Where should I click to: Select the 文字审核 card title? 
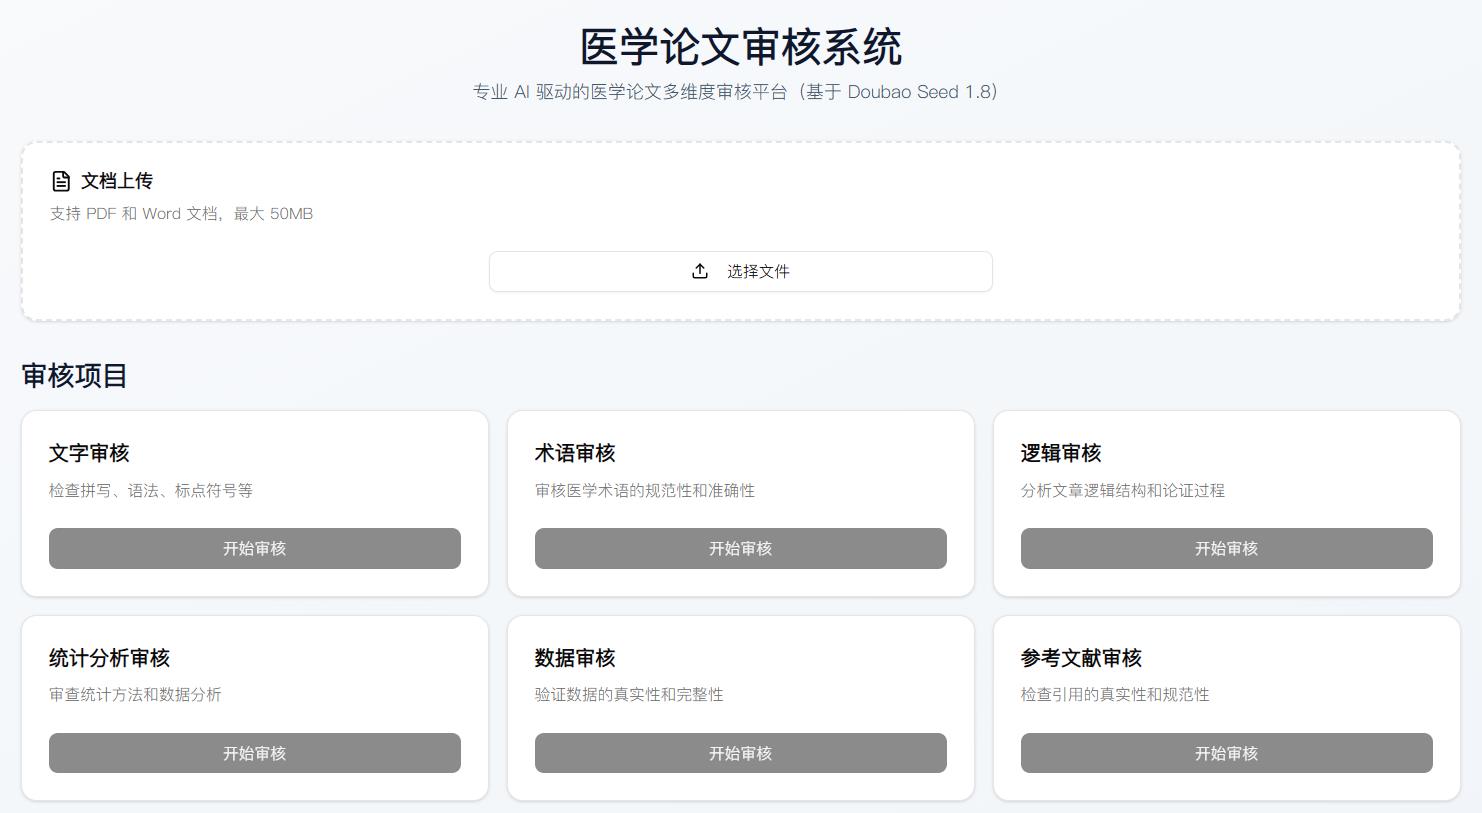pos(89,453)
